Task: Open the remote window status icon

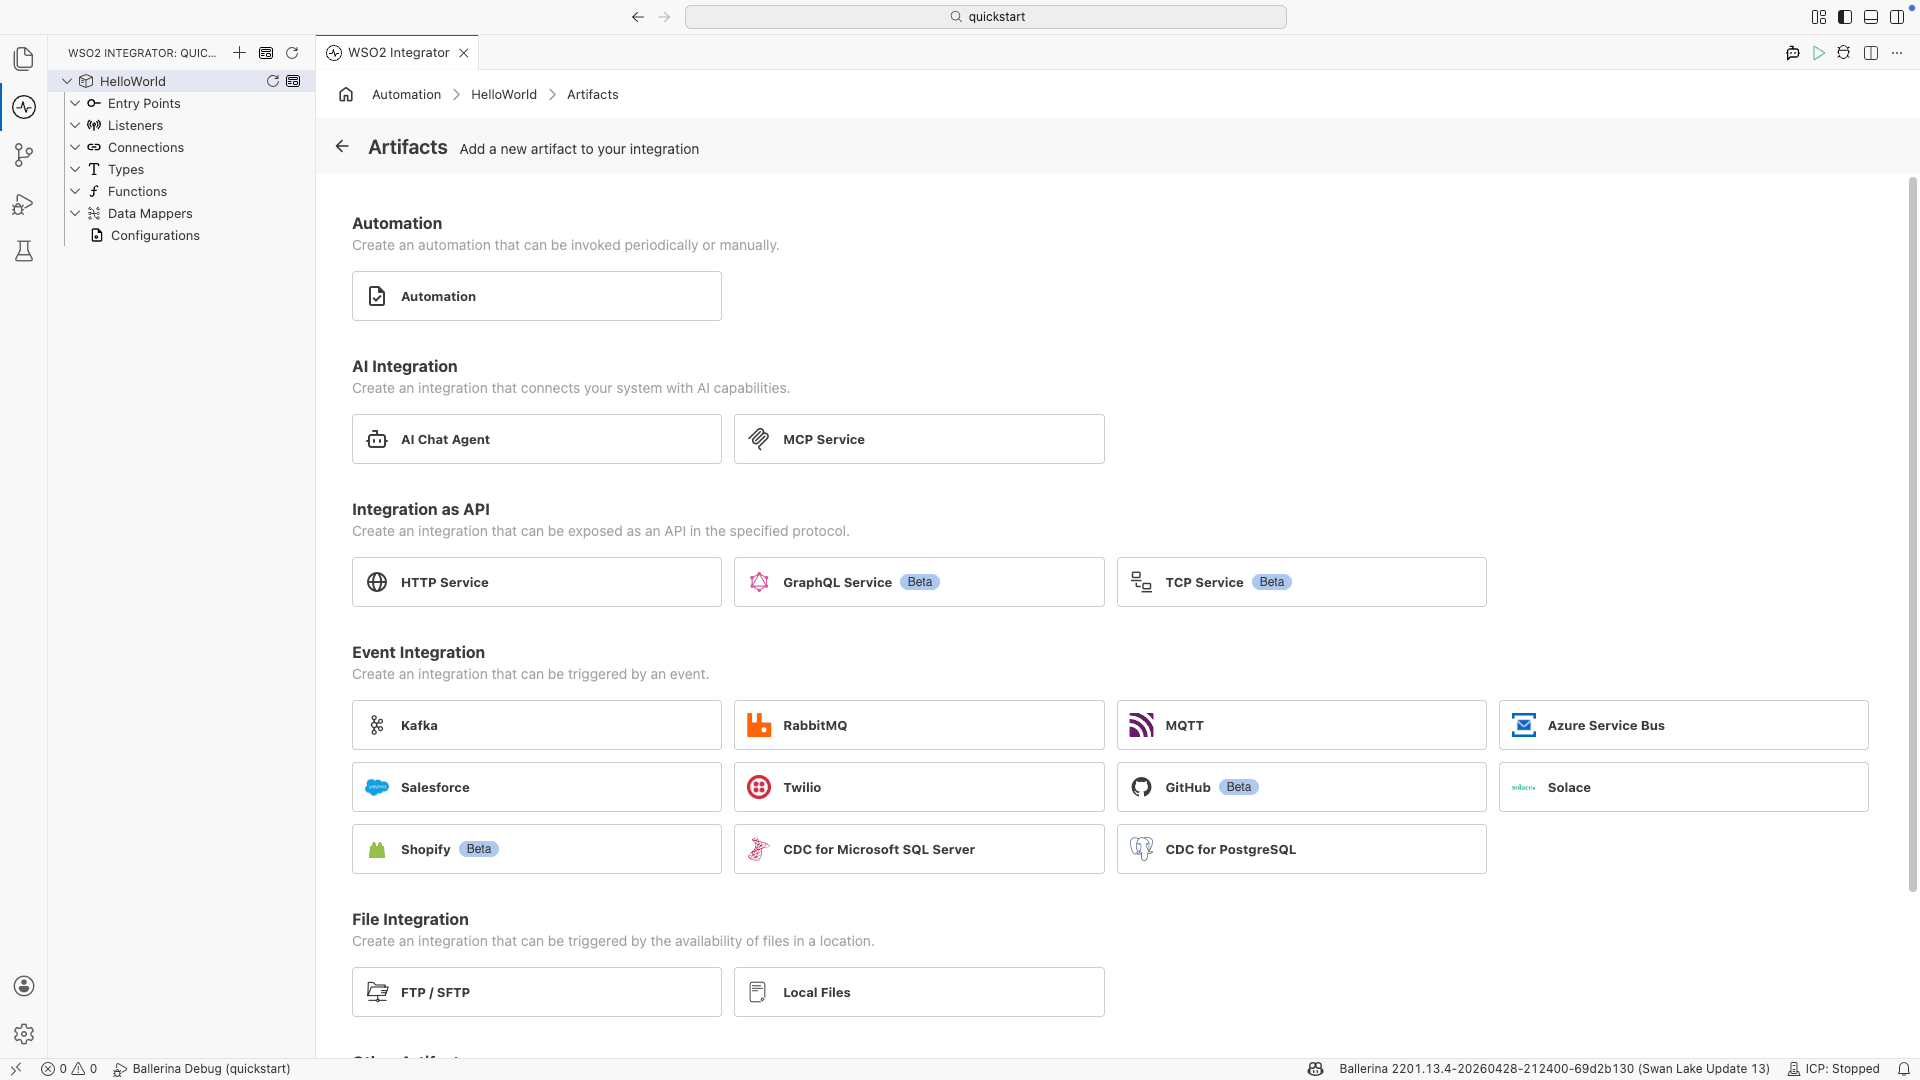Action: (x=16, y=1069)
